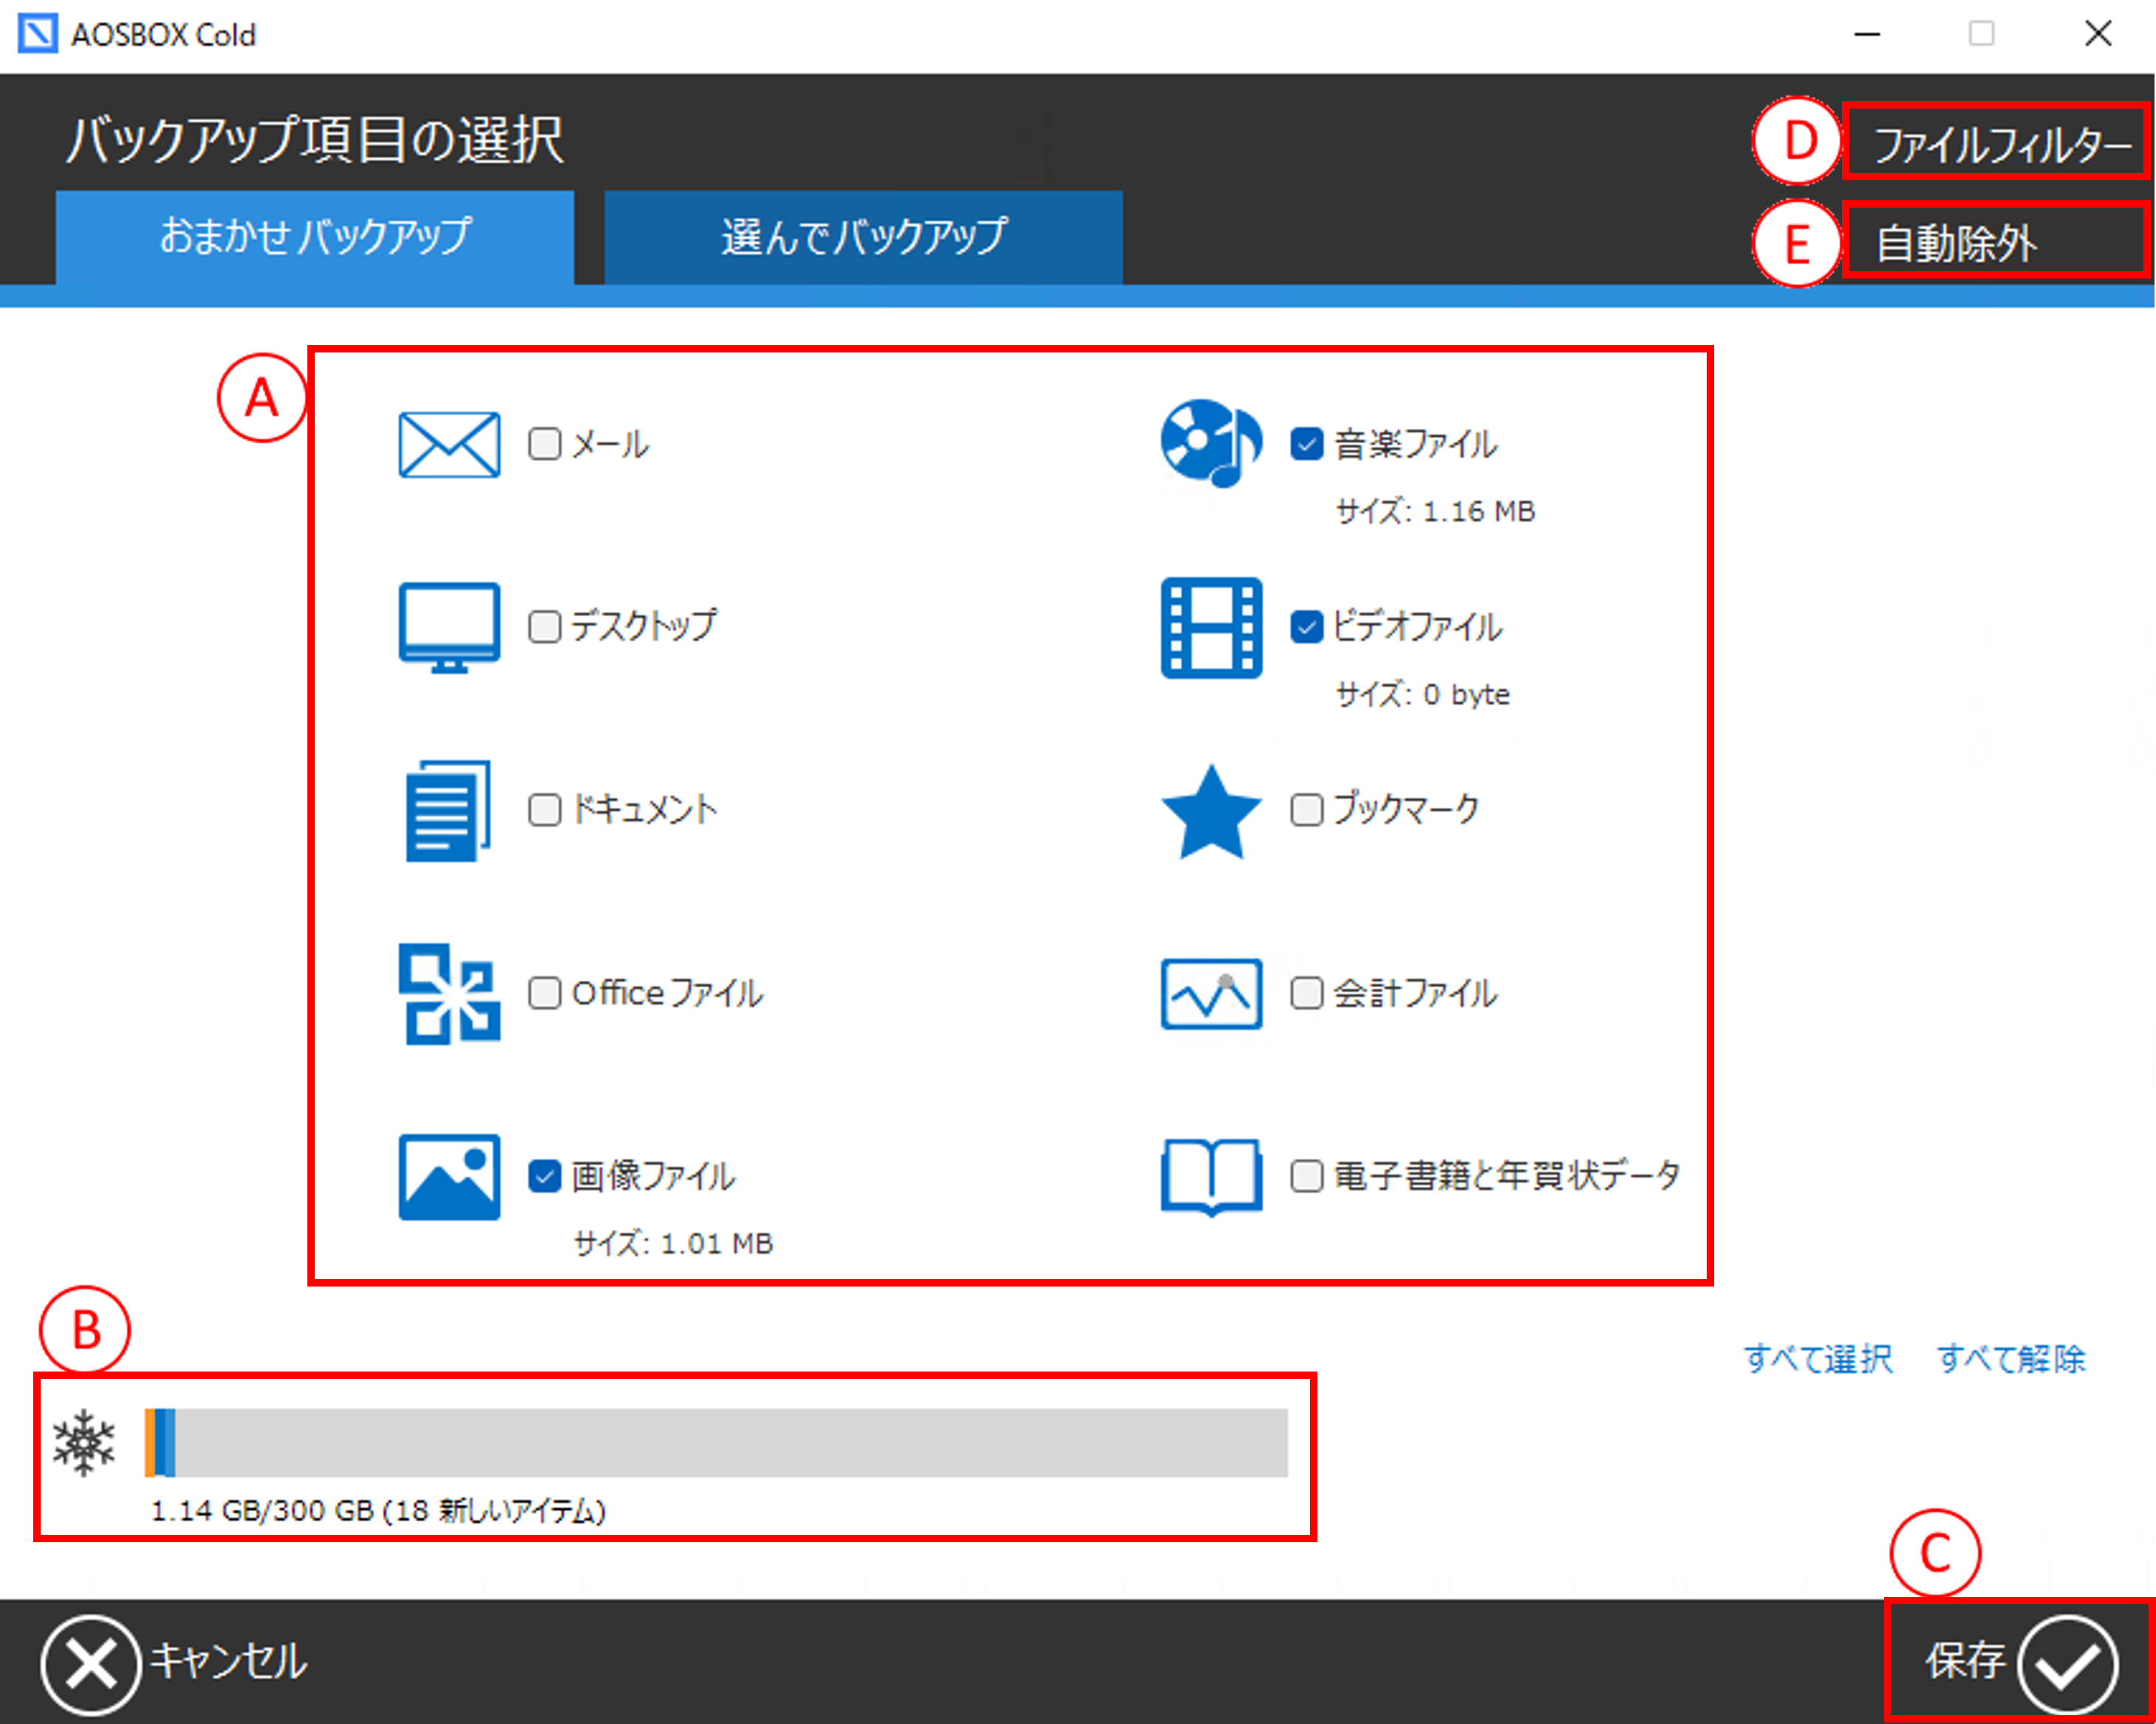Click the music disc icon
The height and width of the screenshot is (1724, 2156).
click(1210, 443)
